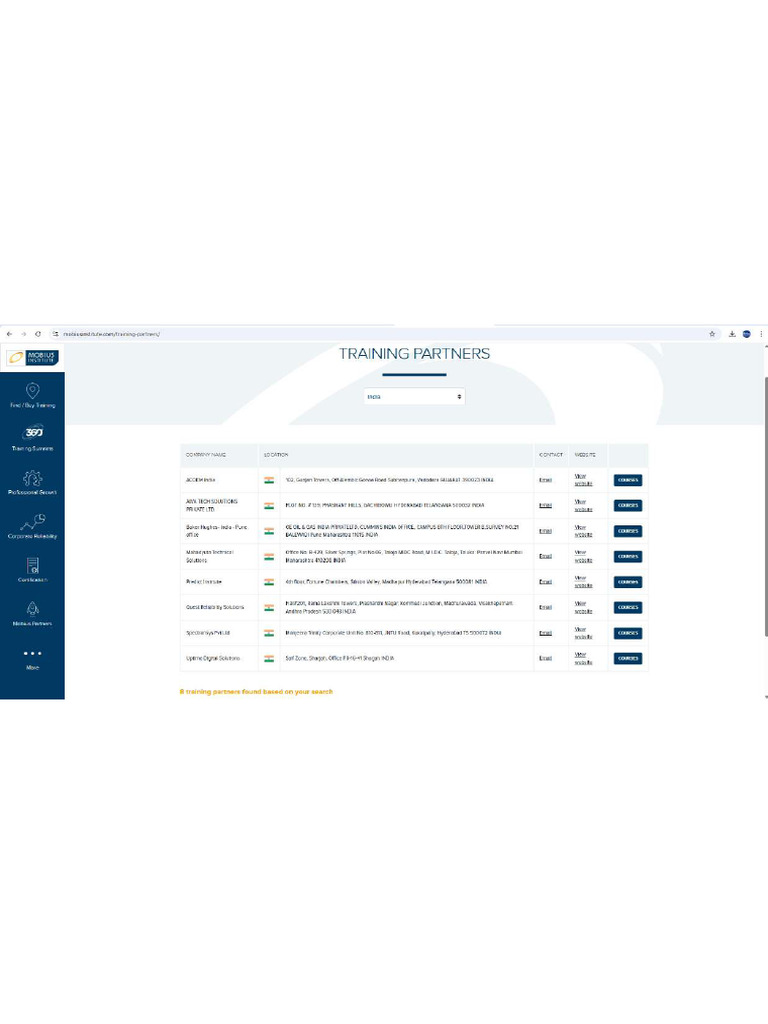The image size is (768, 1024).
Task: Click the flag in Quest Reliability Solutions row
Action: pos(269,607)
